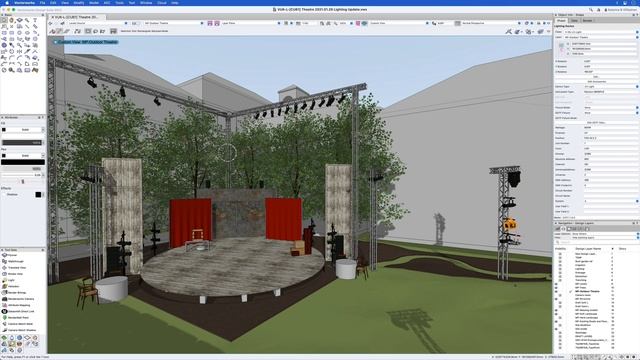The width and height of the screenshot is (640, 360).
Task: Open the Help menu
Action: (175, 2)
